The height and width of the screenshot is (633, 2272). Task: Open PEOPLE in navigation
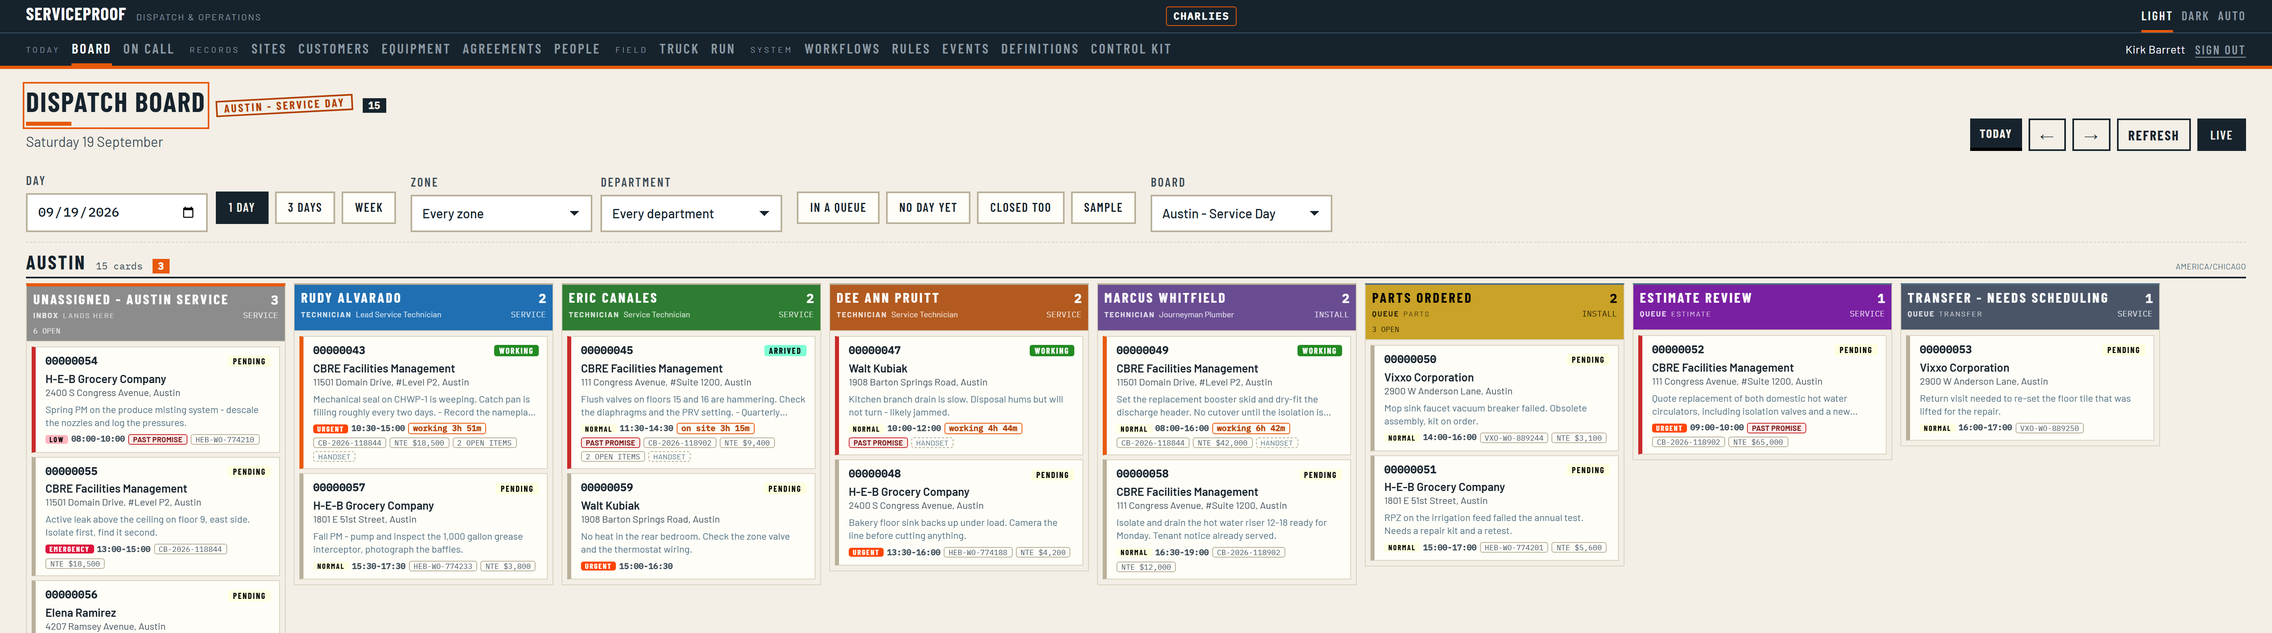click(577, 49)
